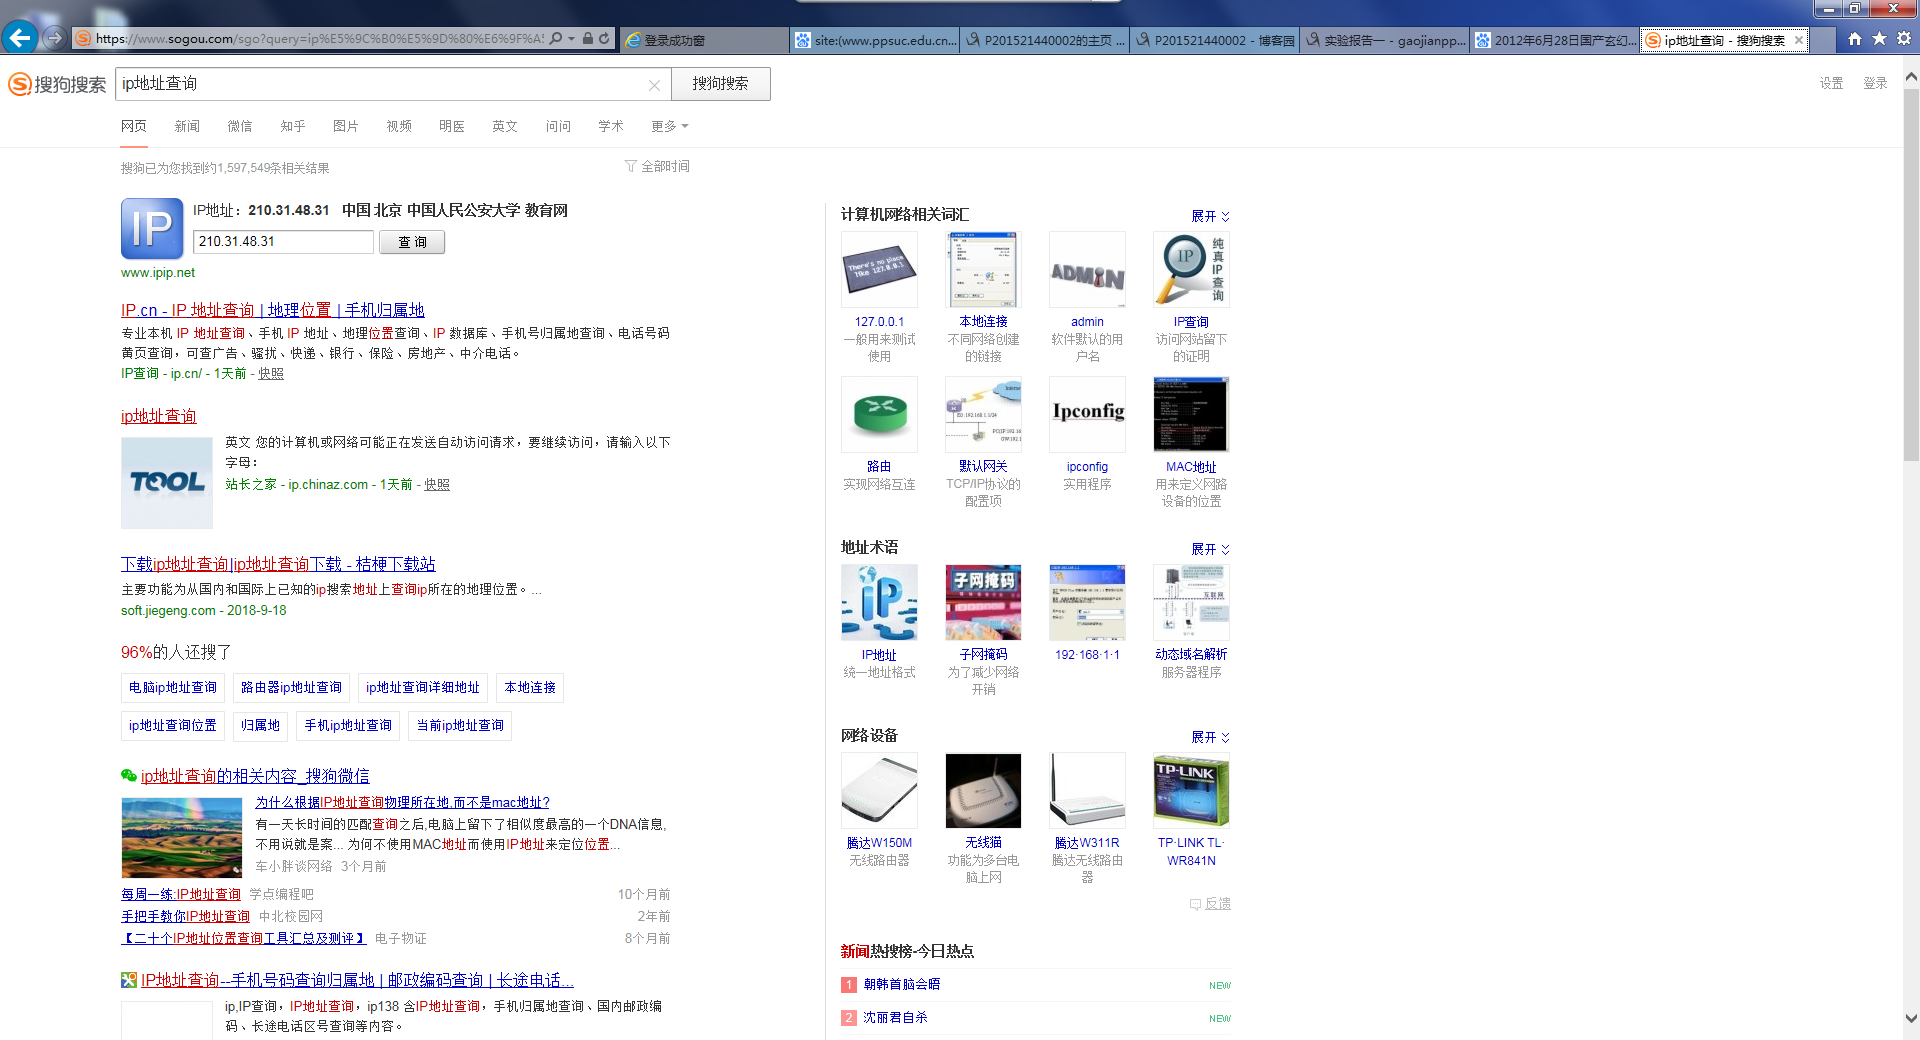
Task: Click the blue IP logo icon
Action: tap(152, 228)
